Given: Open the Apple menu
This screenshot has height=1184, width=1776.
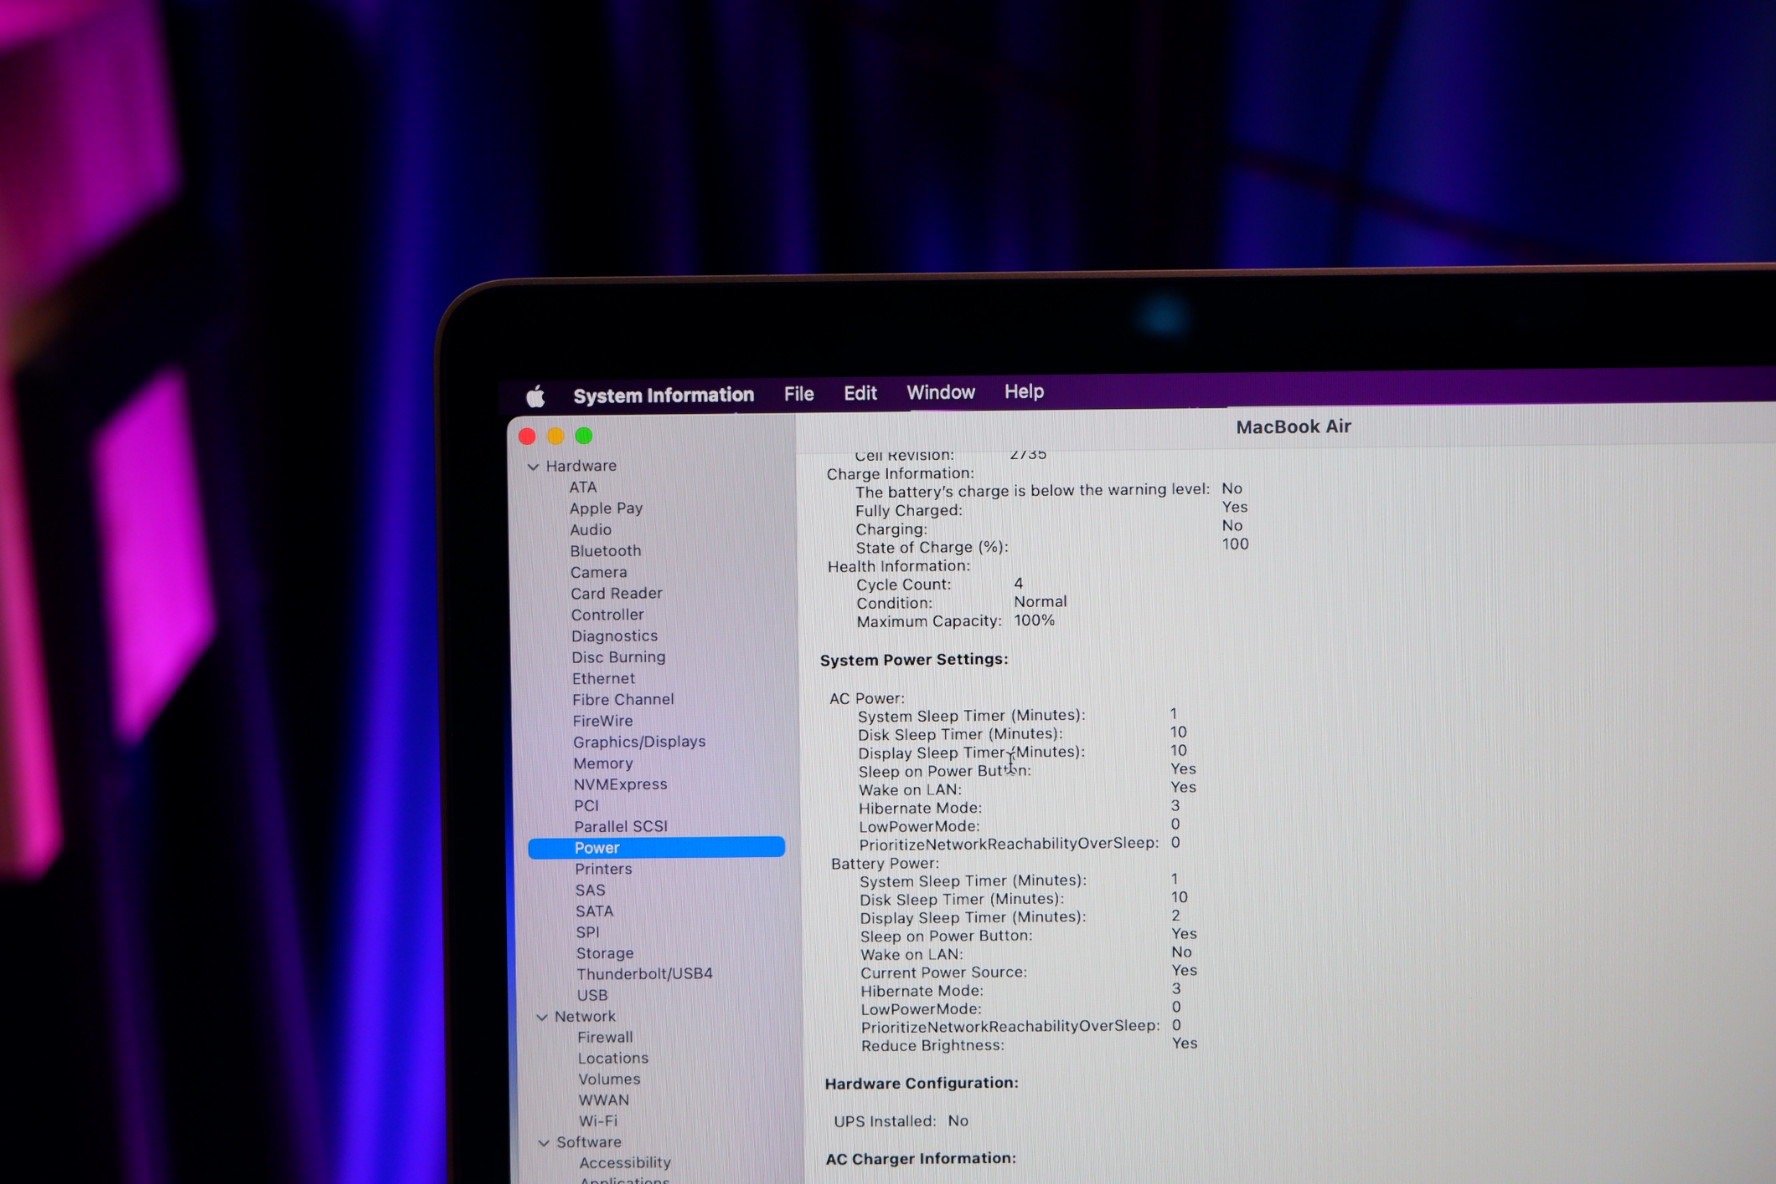Looking at the screenshot, I should 535,396.
